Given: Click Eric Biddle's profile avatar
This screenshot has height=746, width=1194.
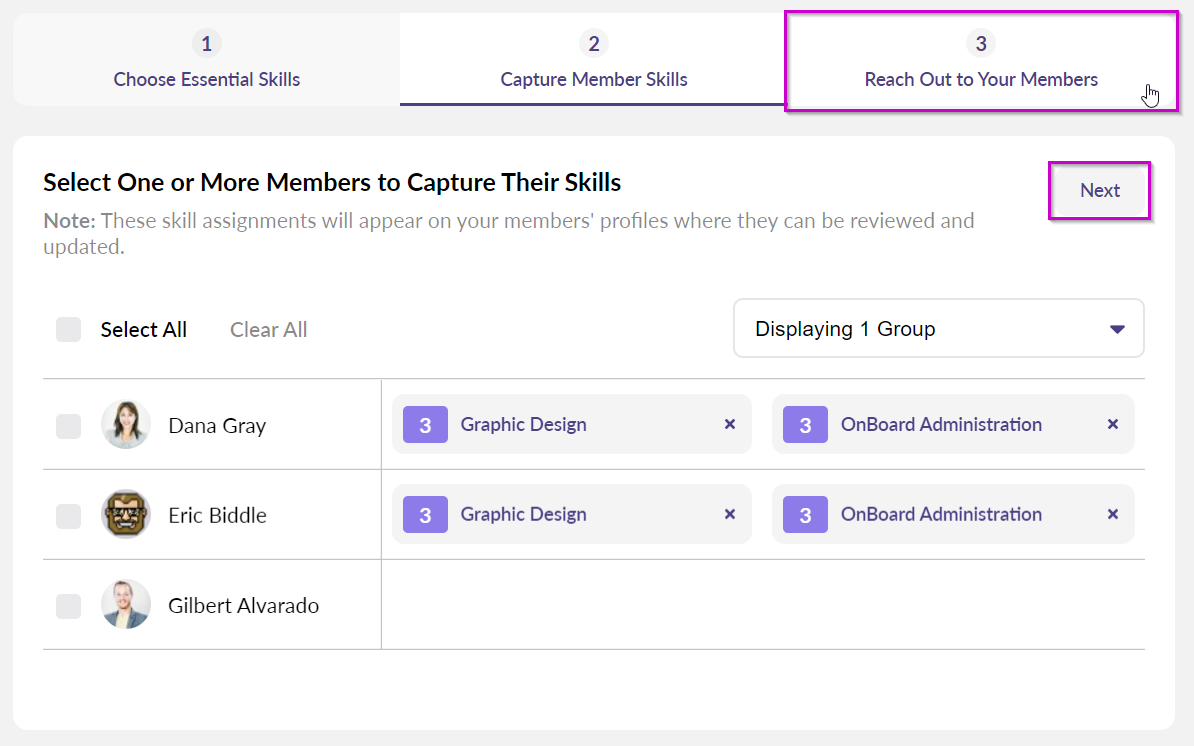Looking at the screenshot, I should pos(126,515).
